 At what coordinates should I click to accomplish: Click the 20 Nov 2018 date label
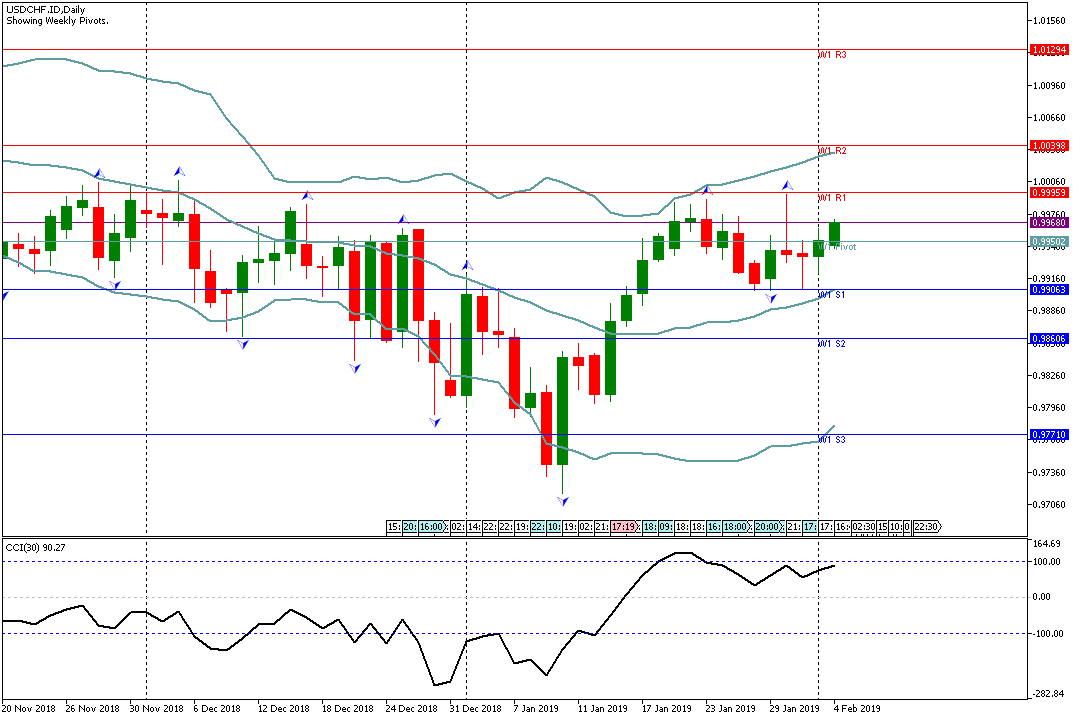[x=28, y=708]
